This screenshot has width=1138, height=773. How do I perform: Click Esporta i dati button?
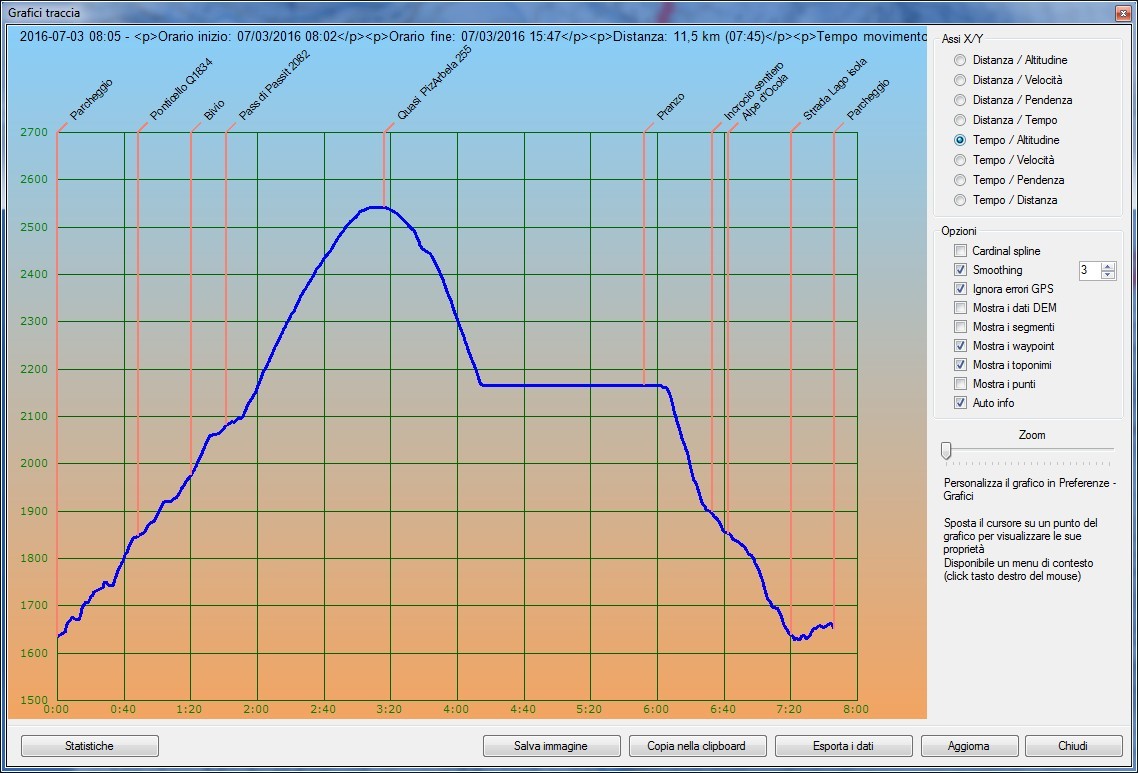pyautogui.click(x=843, y=746)
